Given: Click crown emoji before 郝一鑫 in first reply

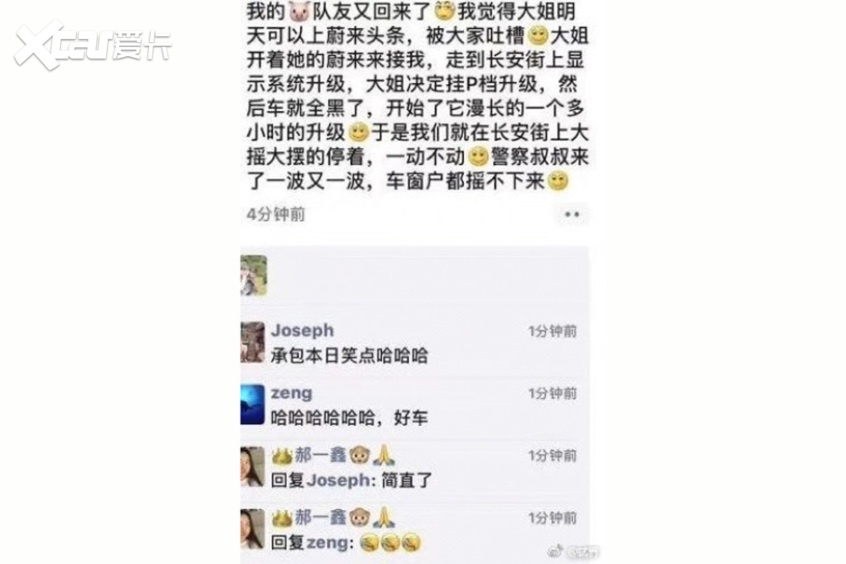Looking at the screenshot, I should pyautogui.click(x=282, y=456).
